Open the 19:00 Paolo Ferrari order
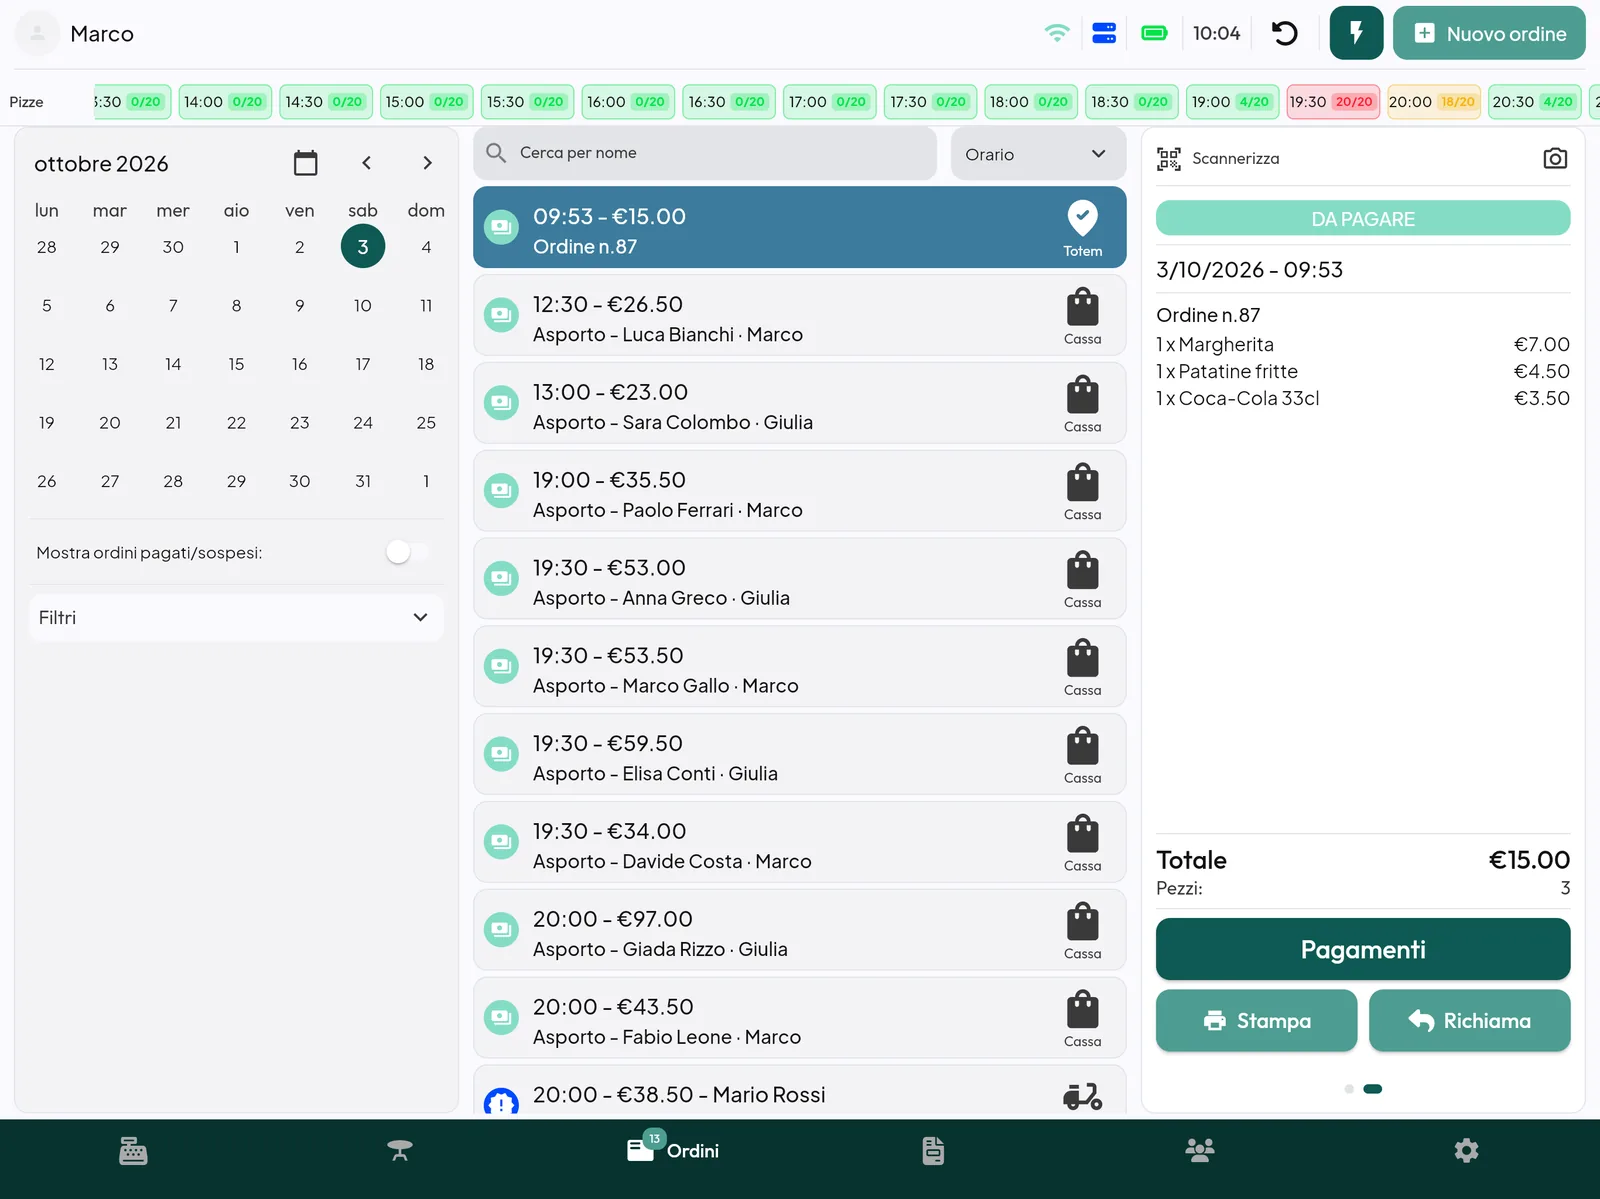 pos(800,491)
